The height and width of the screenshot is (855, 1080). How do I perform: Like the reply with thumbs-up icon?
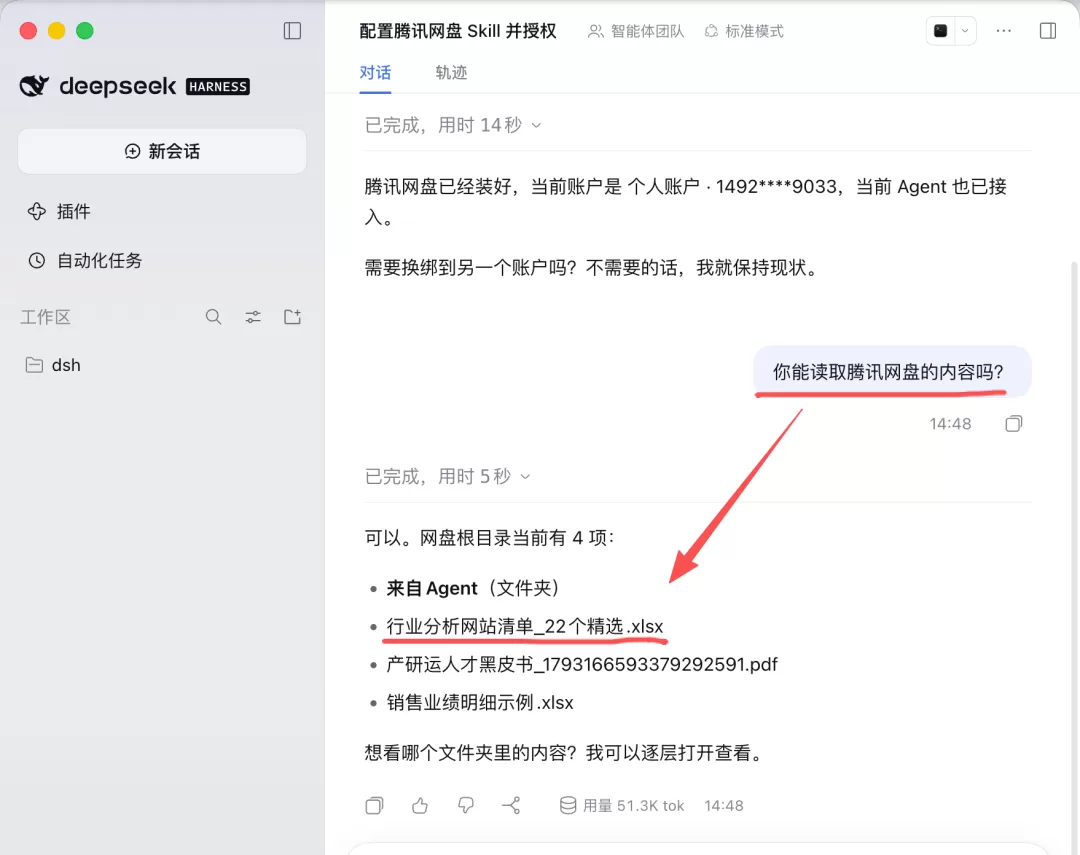[420, 805]
